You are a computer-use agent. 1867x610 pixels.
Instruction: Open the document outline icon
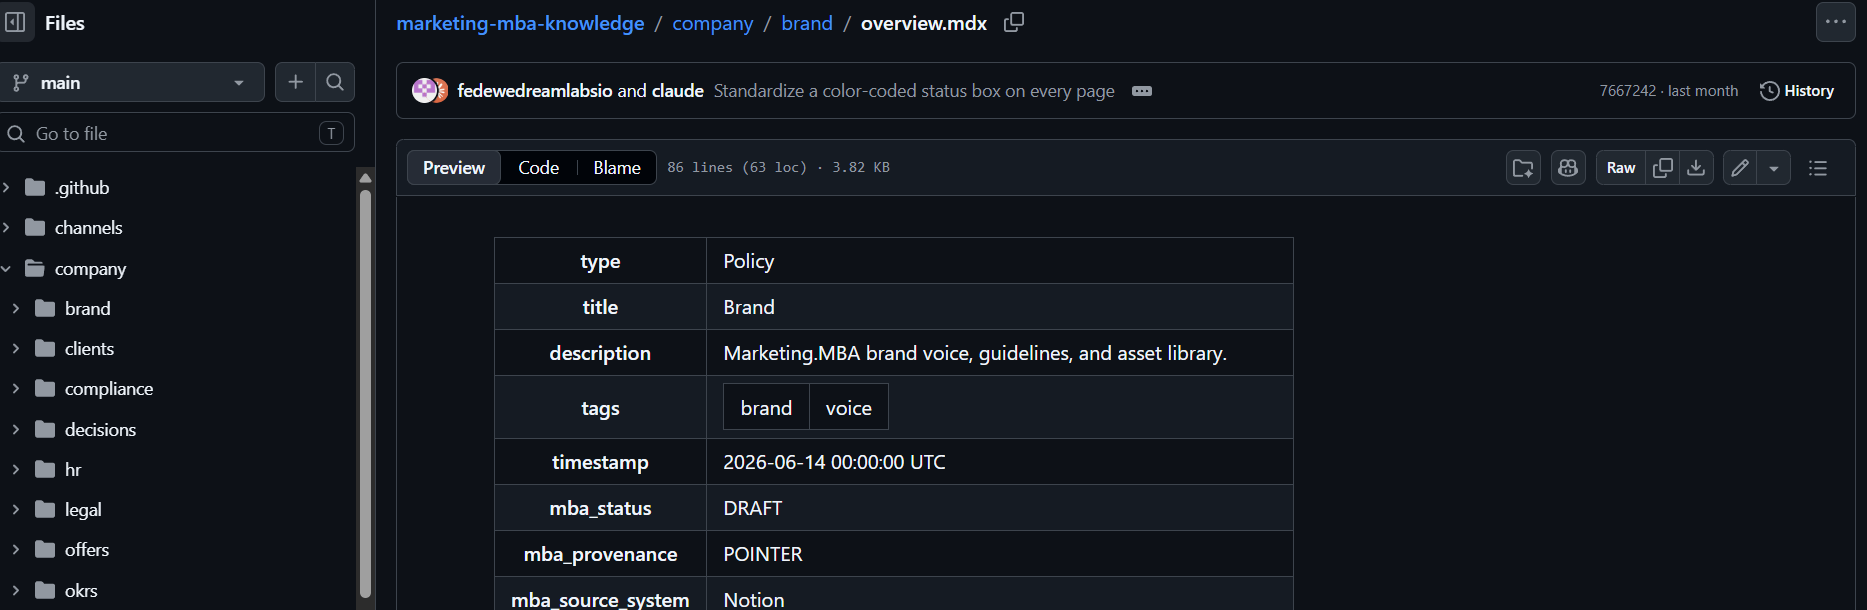[x=1818, y=168]
